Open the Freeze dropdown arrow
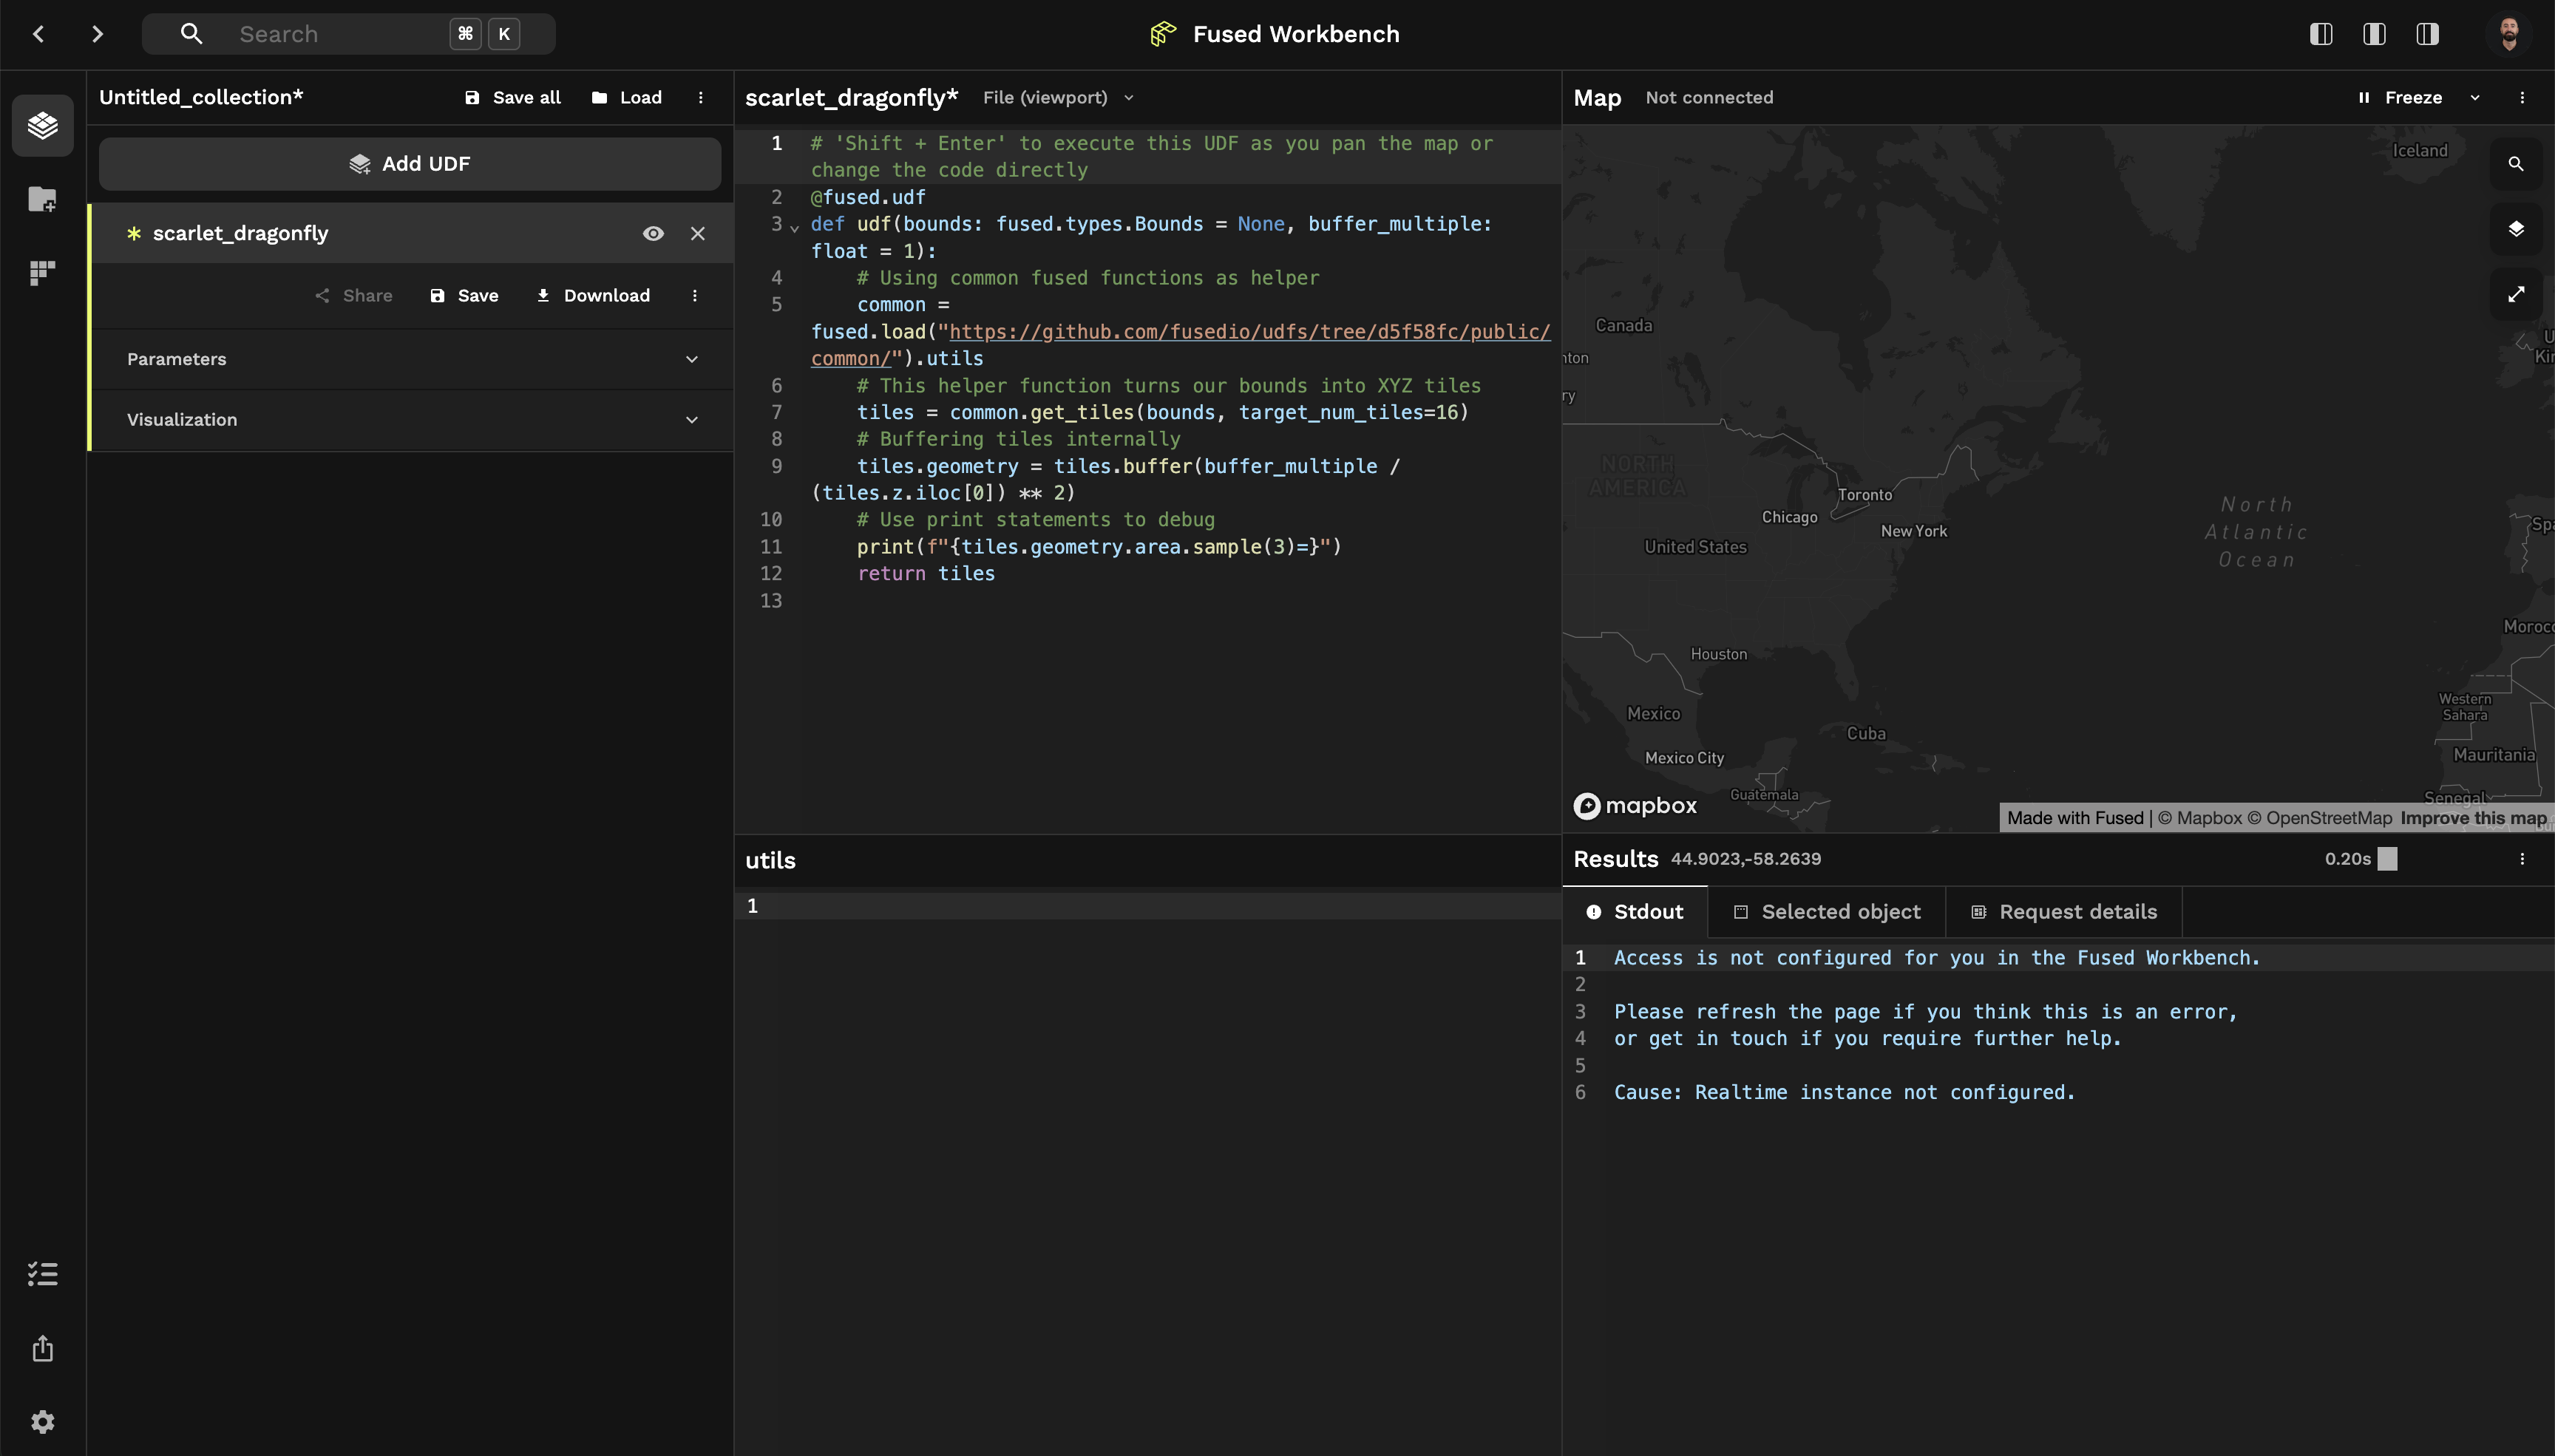 [x=2475, y=97]
